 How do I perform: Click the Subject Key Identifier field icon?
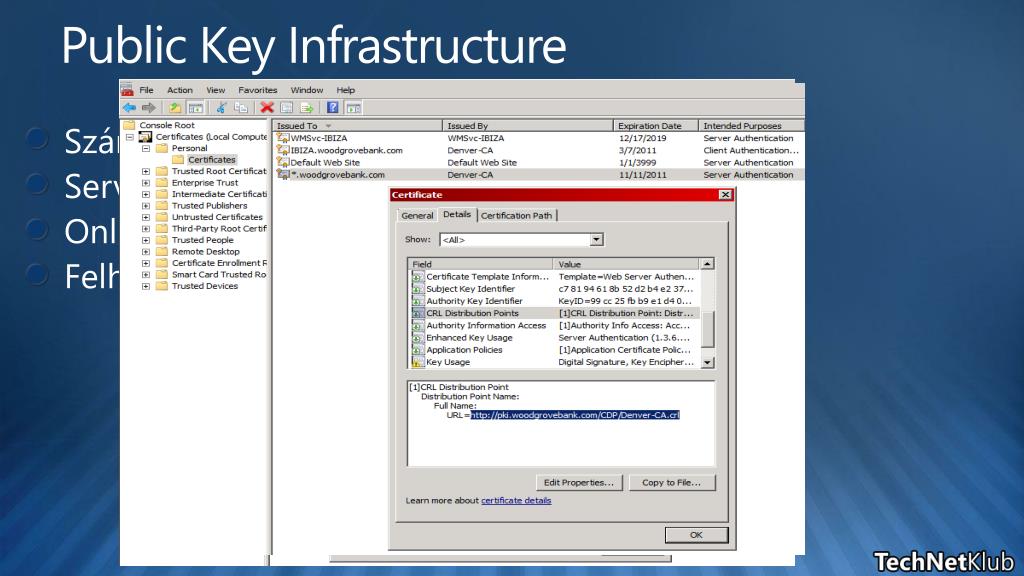418,289
